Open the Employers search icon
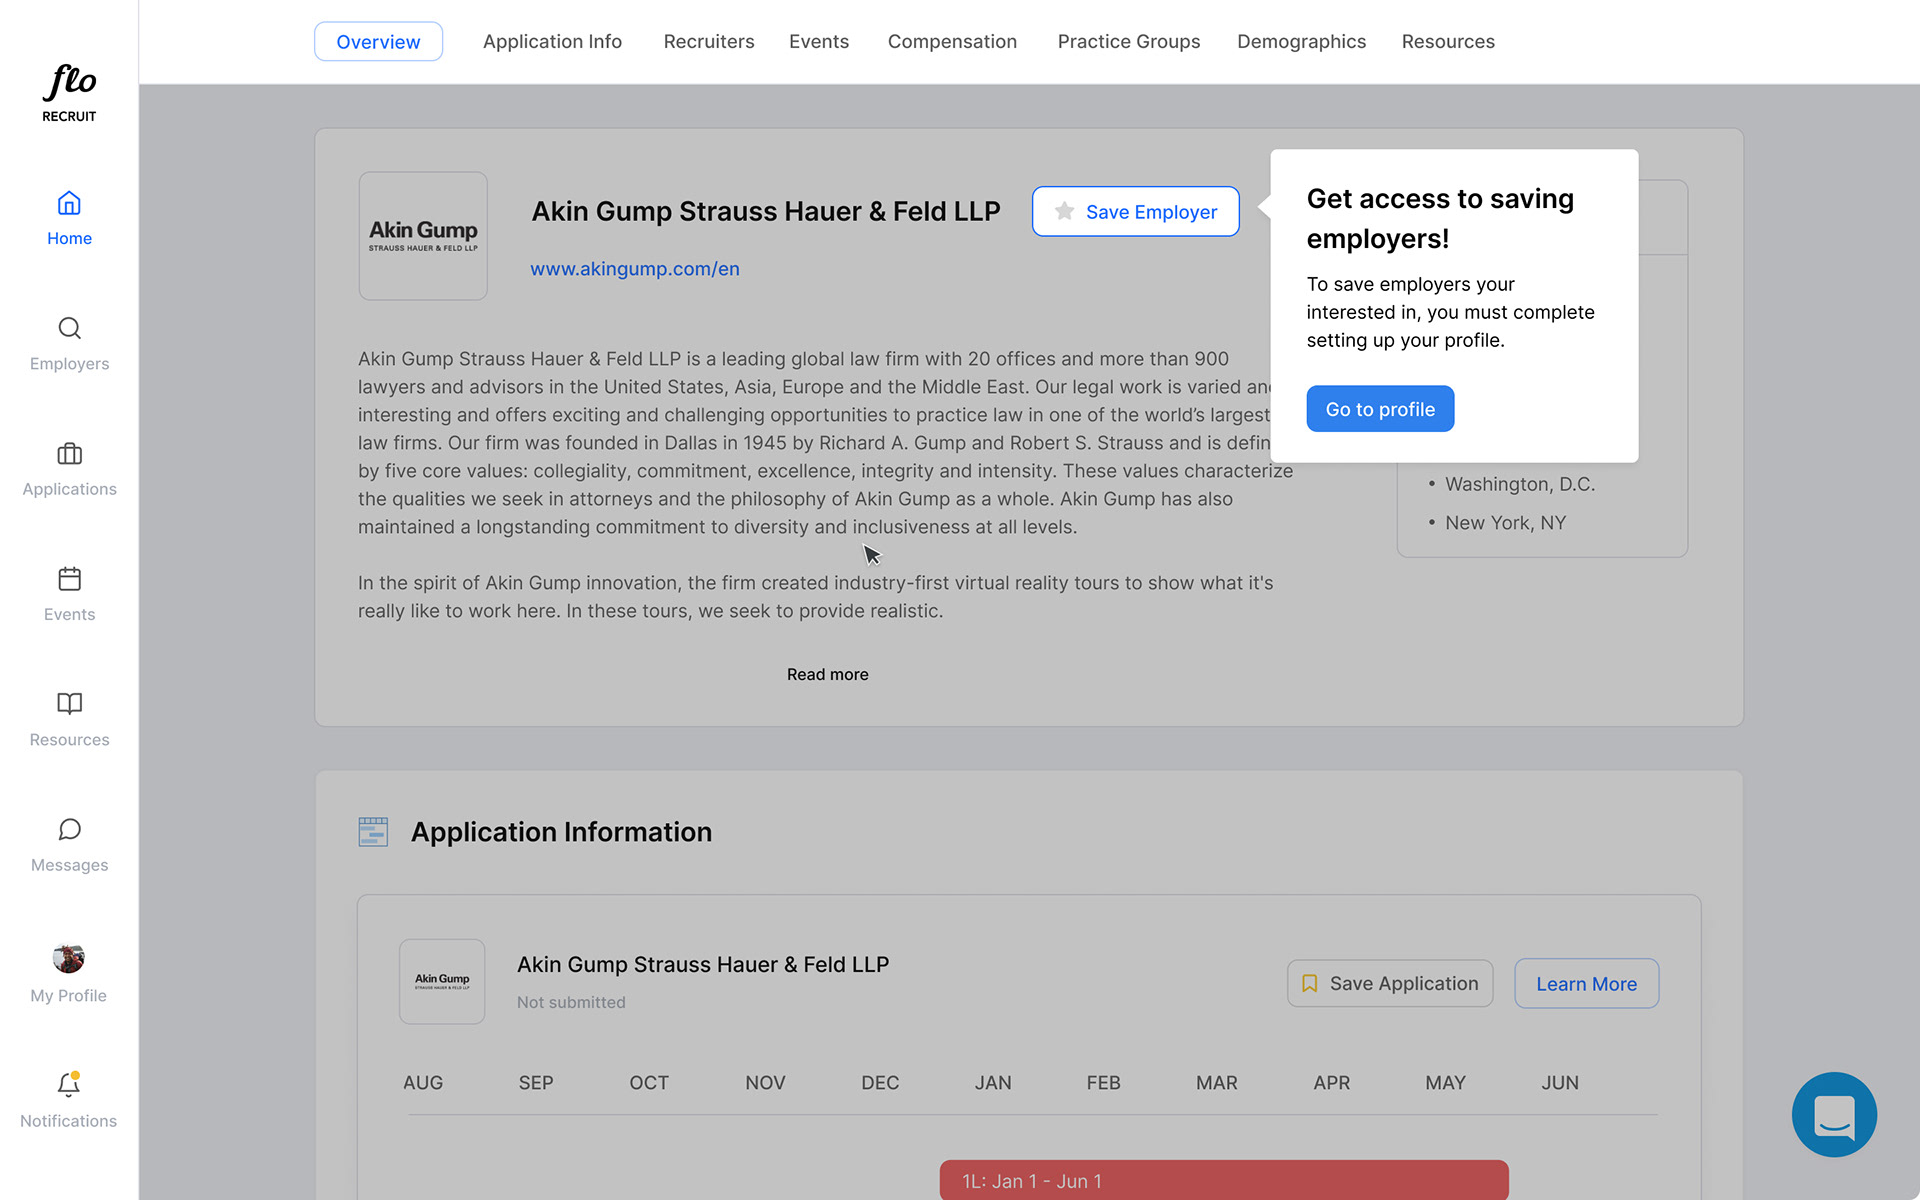1920x1200 pixels. point(69,328)
